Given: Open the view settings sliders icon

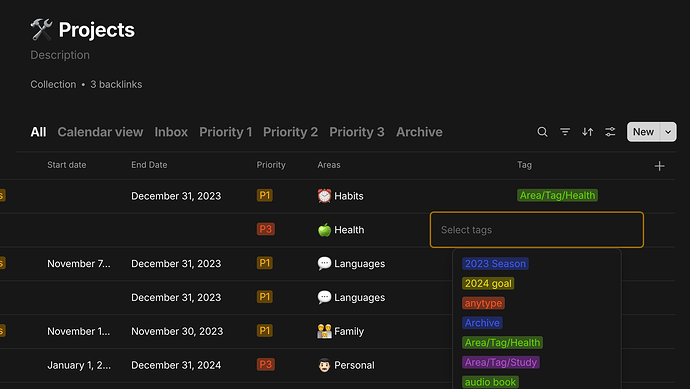Looking at the screenshot, I should click(x=610, y=132).
